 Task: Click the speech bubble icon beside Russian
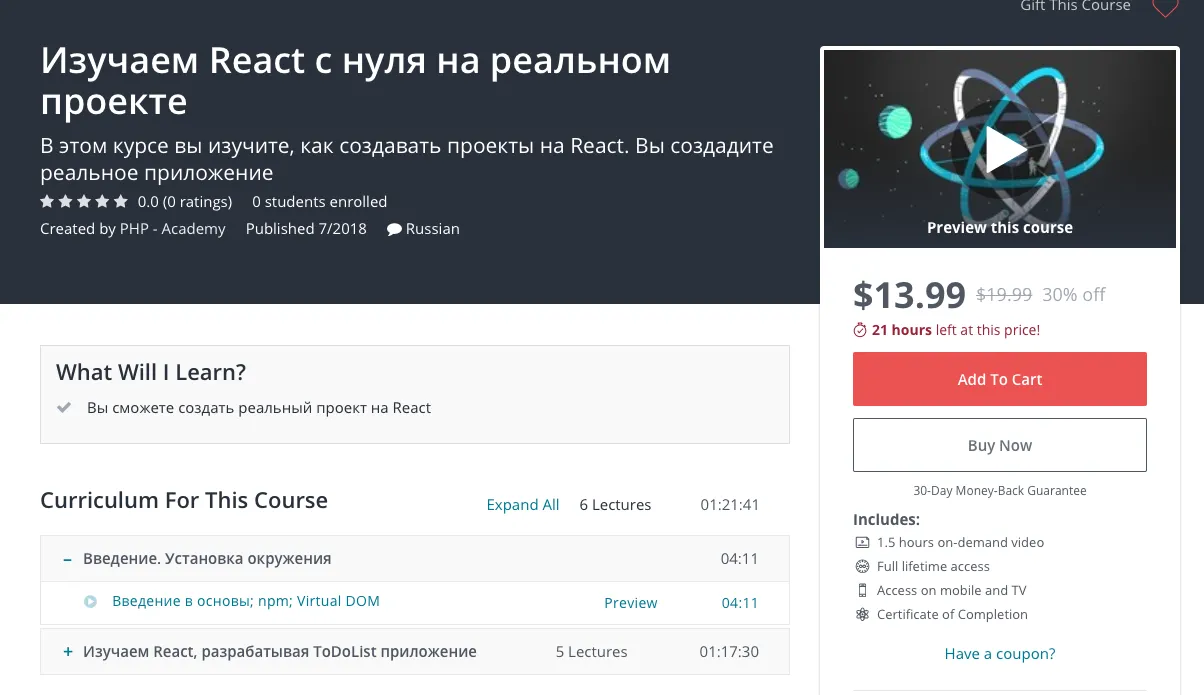coord(394,229)
